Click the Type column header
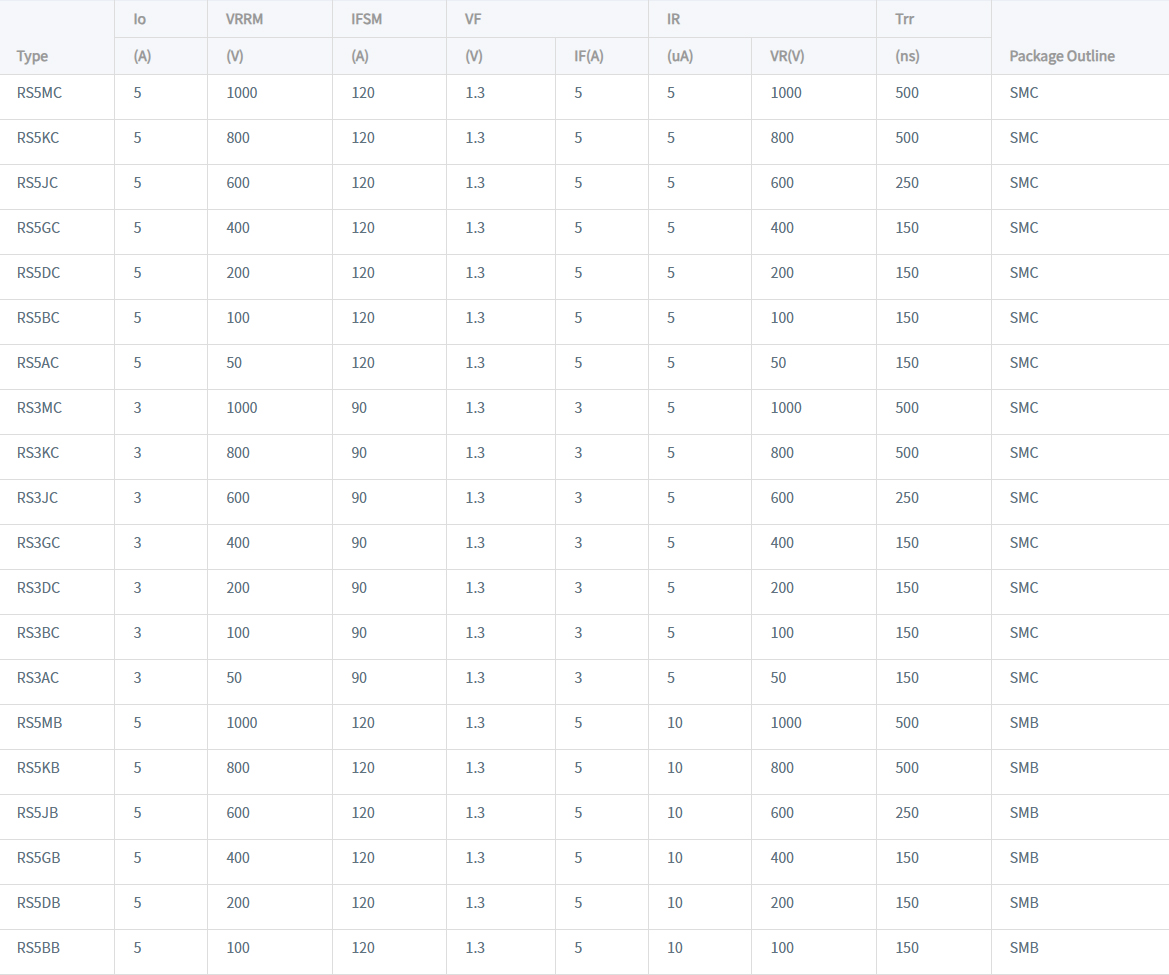The width and height of the screenshot is (1169, 975). tap(32, 56)
